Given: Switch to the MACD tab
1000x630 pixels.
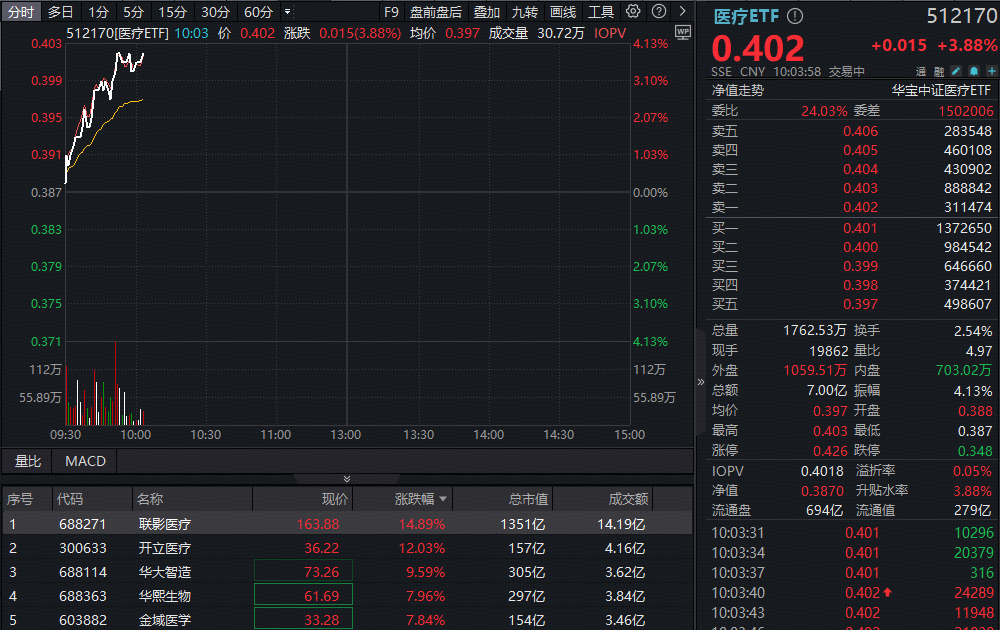Looking at the screenshot, I should tap(84, 461).
